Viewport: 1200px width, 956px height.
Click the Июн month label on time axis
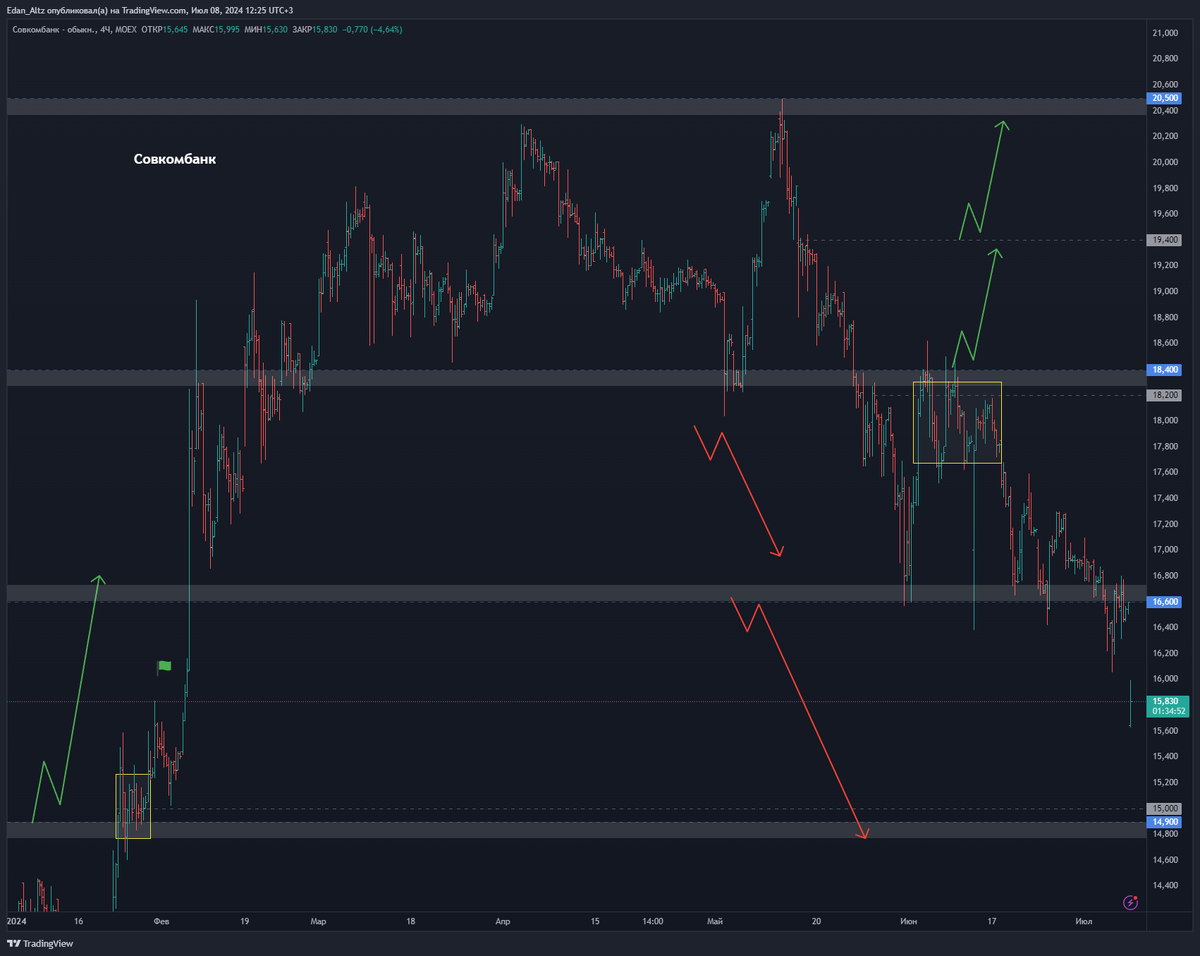click(908, 920)
